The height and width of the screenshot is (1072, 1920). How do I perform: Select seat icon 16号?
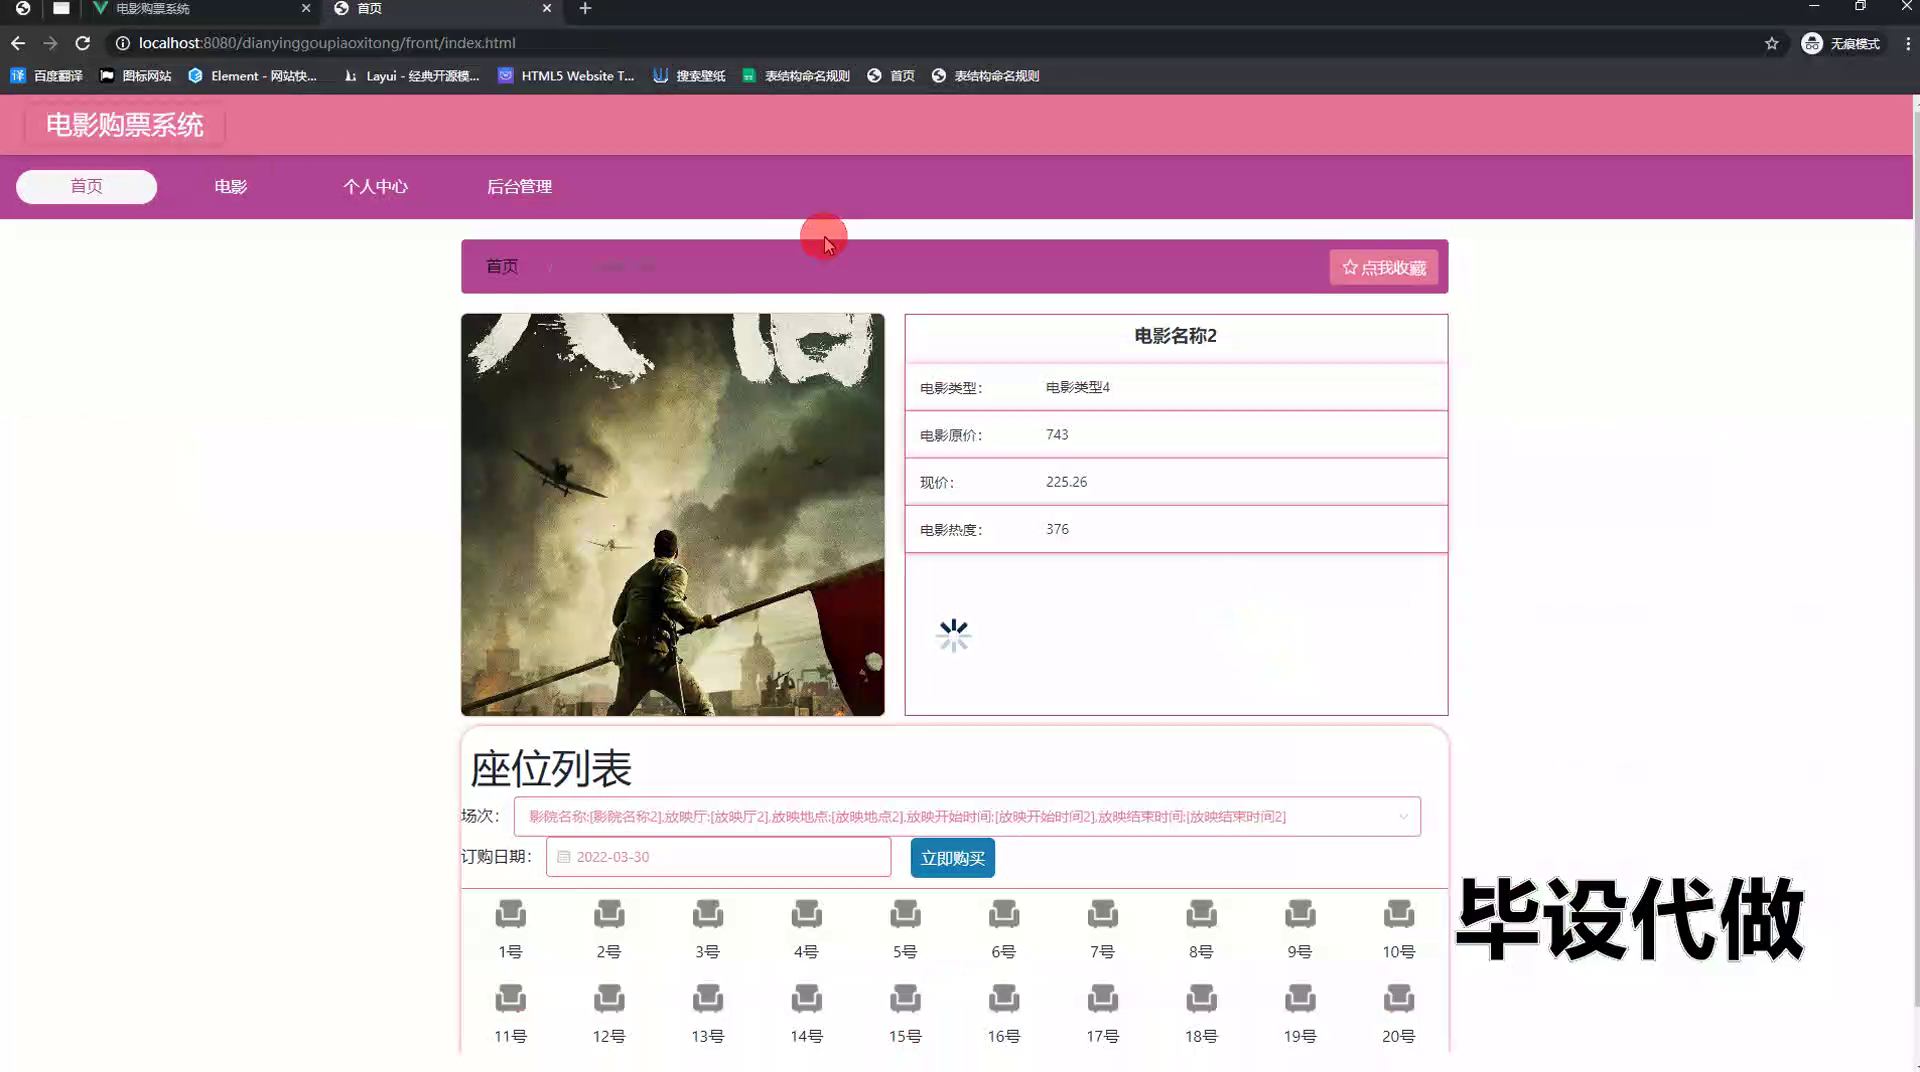pos(1004,998)
